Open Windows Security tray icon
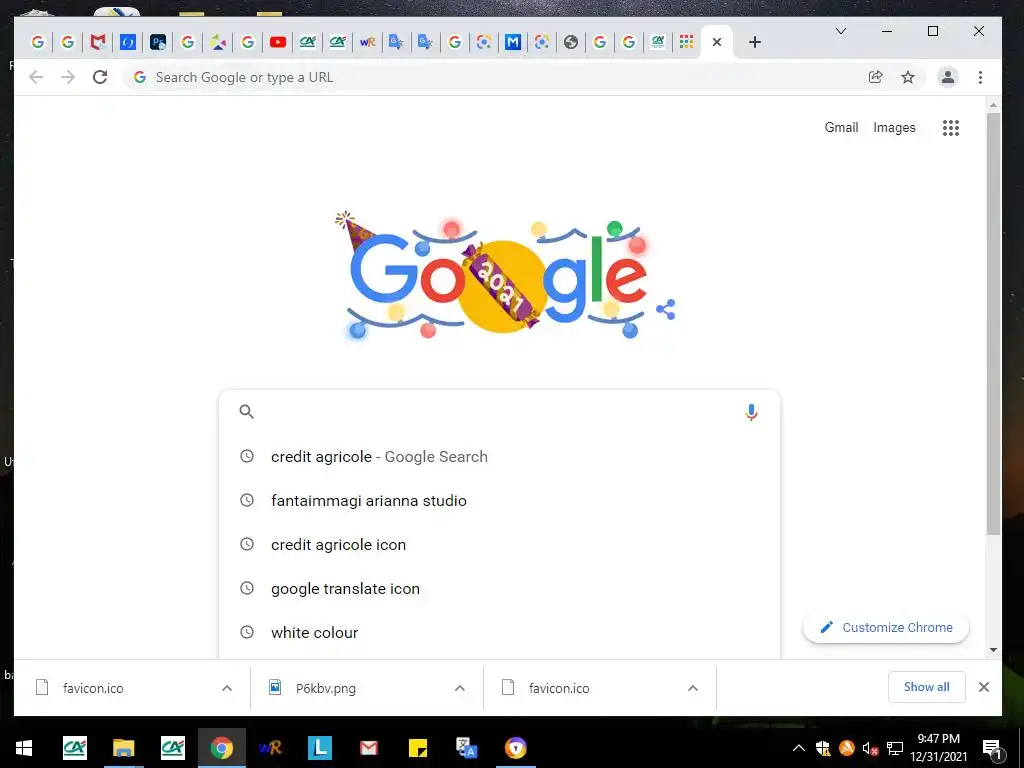The height and width of the screenshot is (768, 1024). (x=823, y=748)
